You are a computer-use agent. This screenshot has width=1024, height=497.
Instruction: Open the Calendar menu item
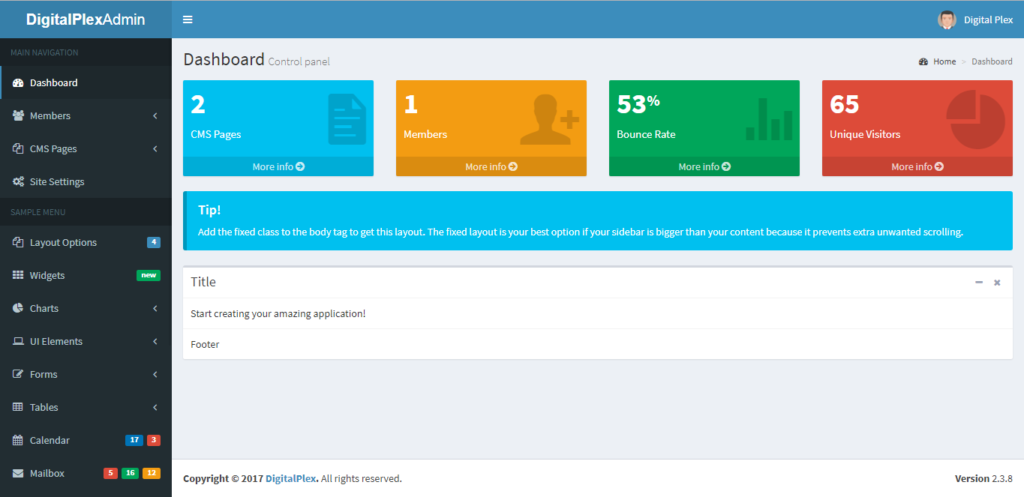tap(86, 440)
